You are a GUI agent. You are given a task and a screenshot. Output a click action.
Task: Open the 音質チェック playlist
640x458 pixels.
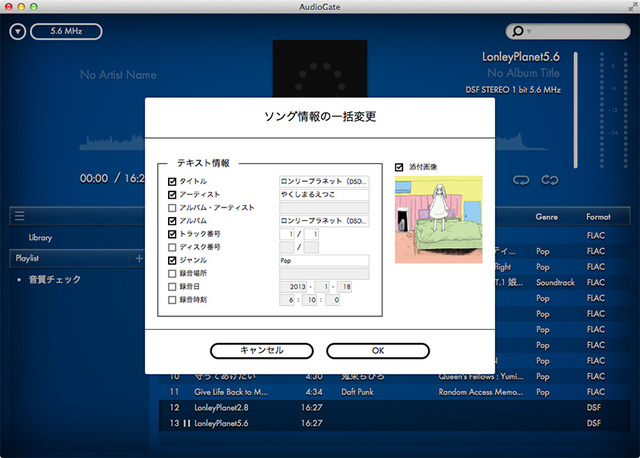55,279
